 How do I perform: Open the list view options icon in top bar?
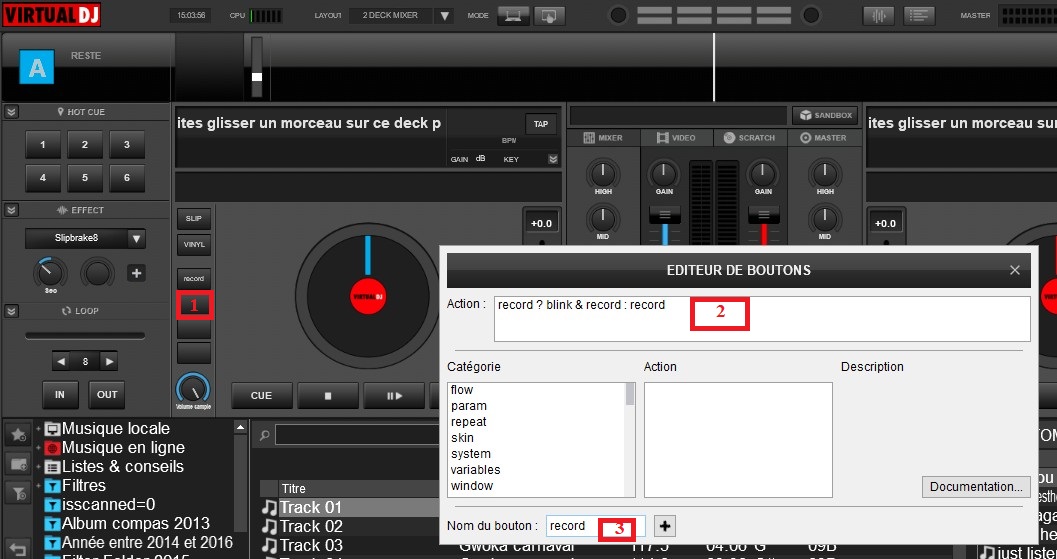[918, 16]
